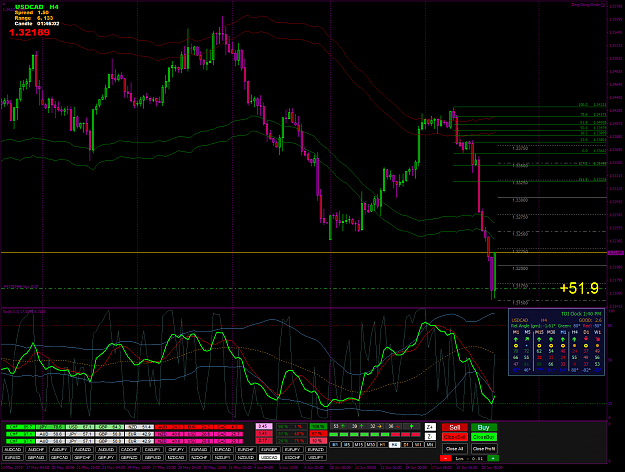Click the last red signal strength bar
This screenshot has height=472, width=625.
point(416,435)
